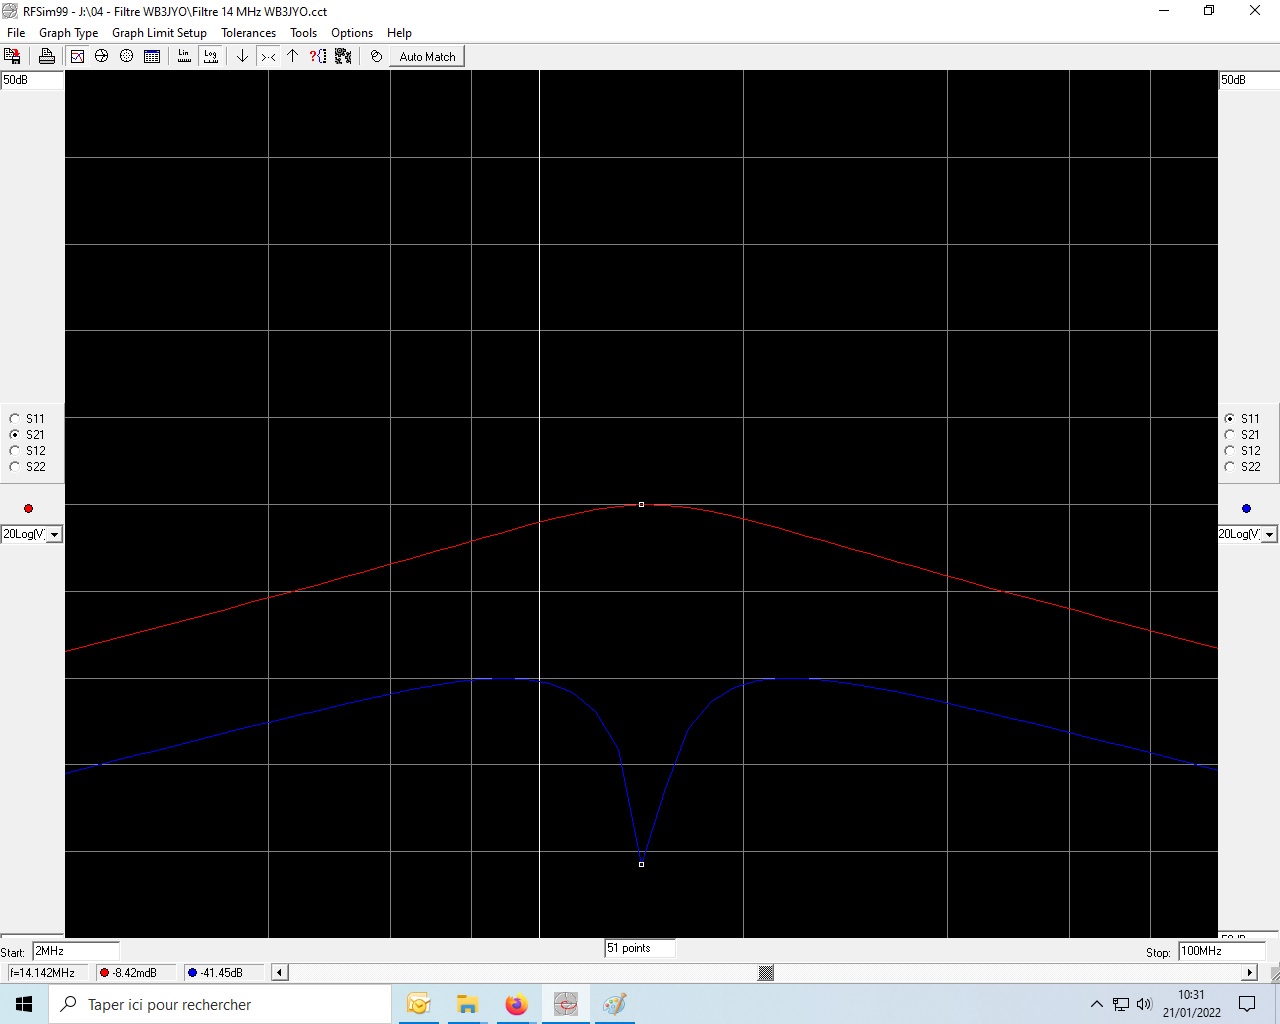1280x1024 pixels.
Task: Click the red trace marker at its peak
Action: coord(641,504)
